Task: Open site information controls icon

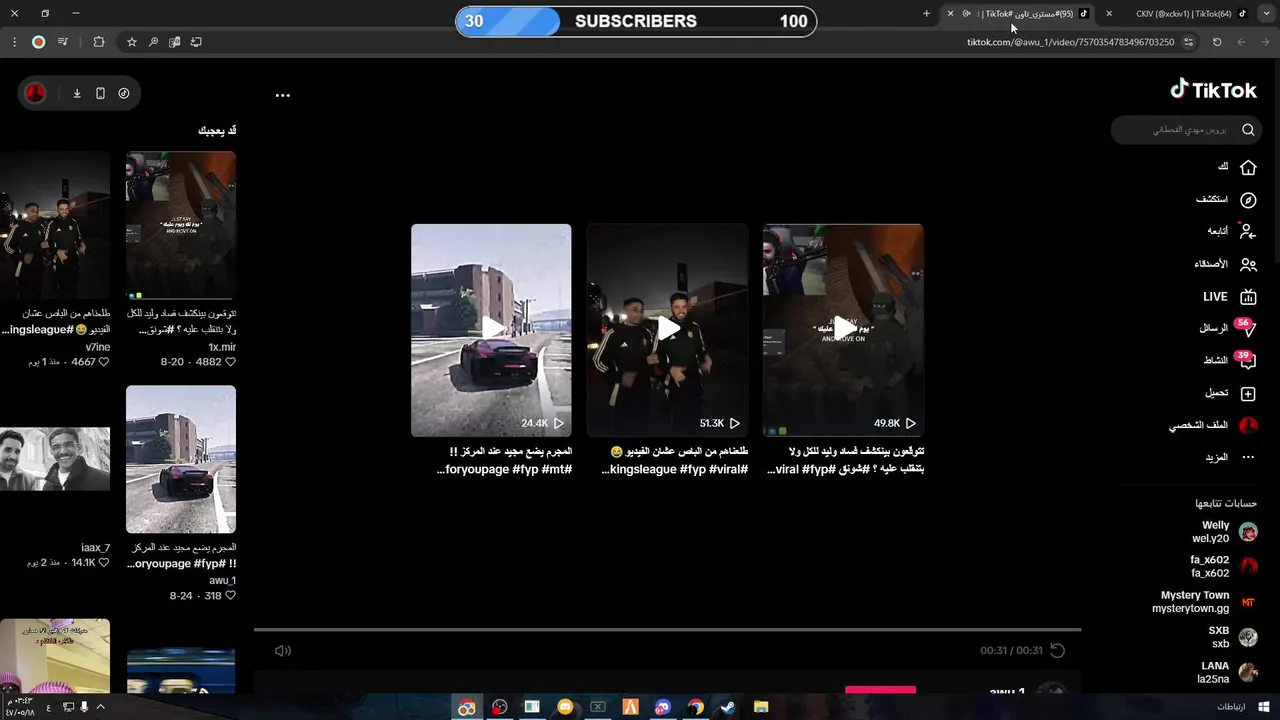Action: 1188,42
